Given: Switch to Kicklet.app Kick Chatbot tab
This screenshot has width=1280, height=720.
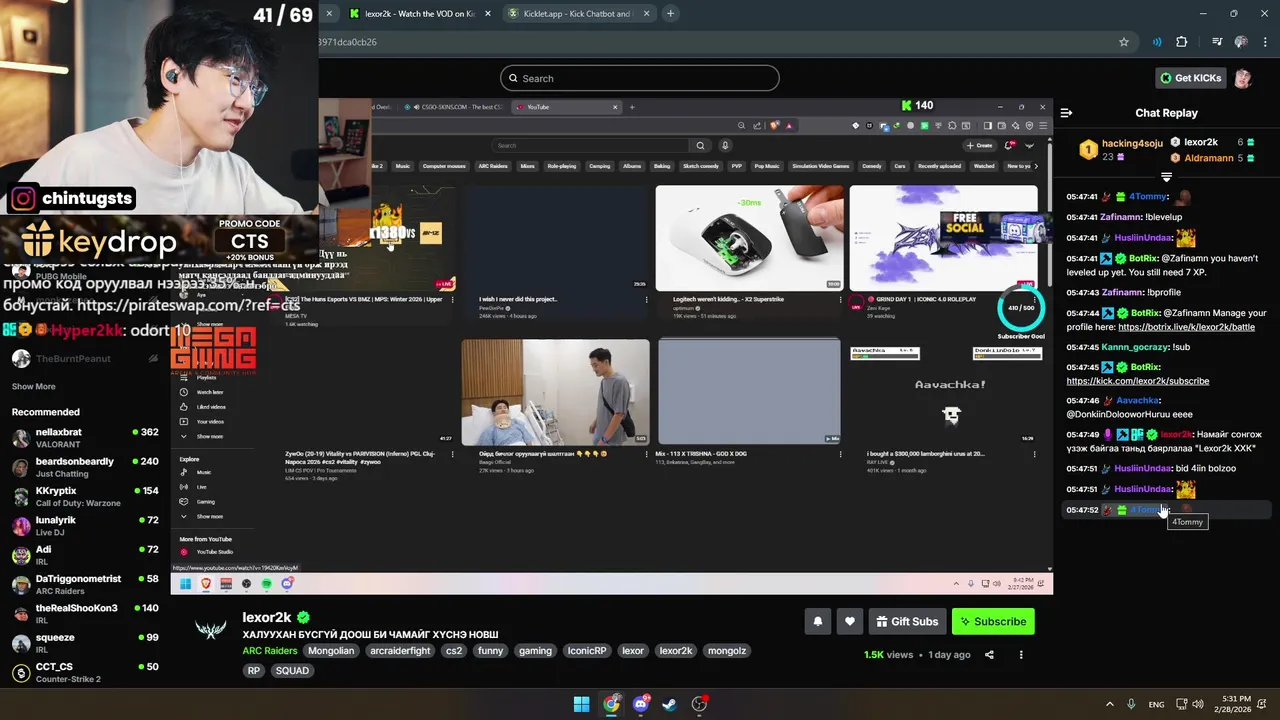Looking at the screenshot, I should click(578, 14).
